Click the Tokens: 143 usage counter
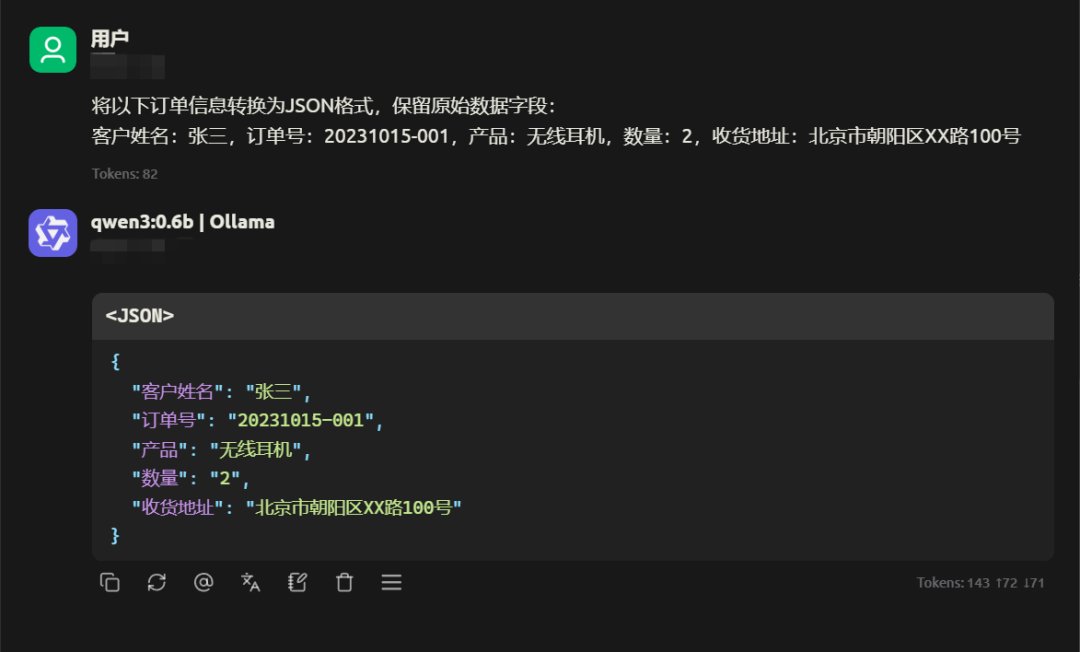 980,582
